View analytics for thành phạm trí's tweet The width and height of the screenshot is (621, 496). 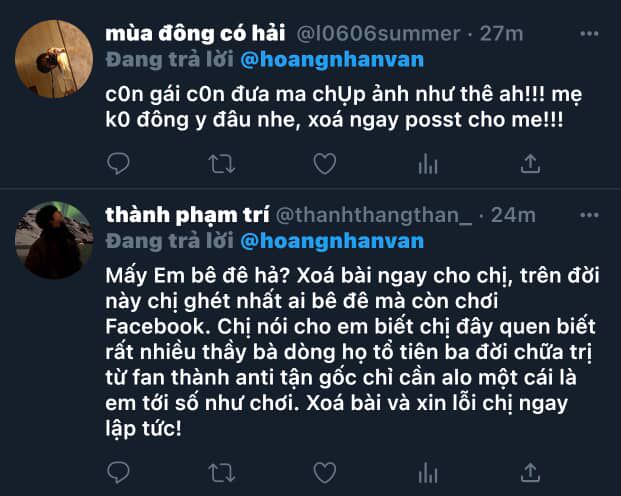click(428, 472)
